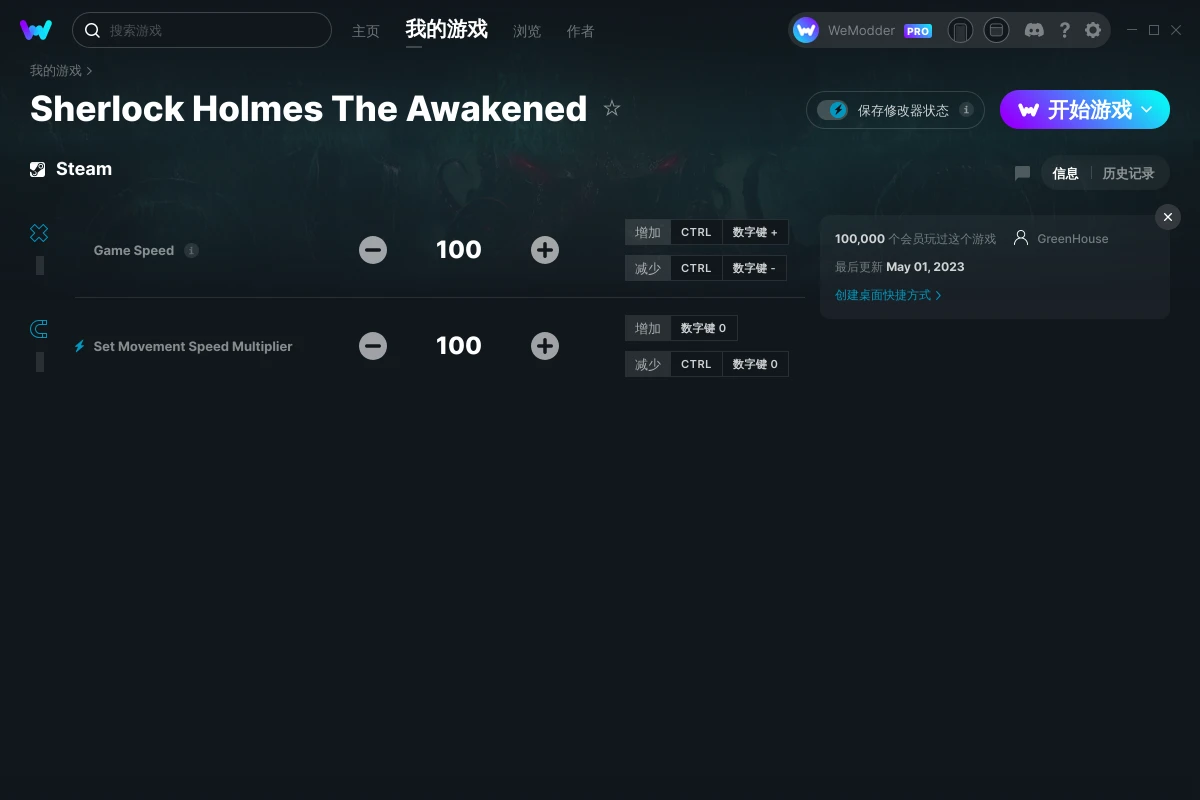Image resolution: width=1200 pixels, height=800 pixels.
Task: Click the 搜索游戏 search field
Action: [x=202, y=30]
